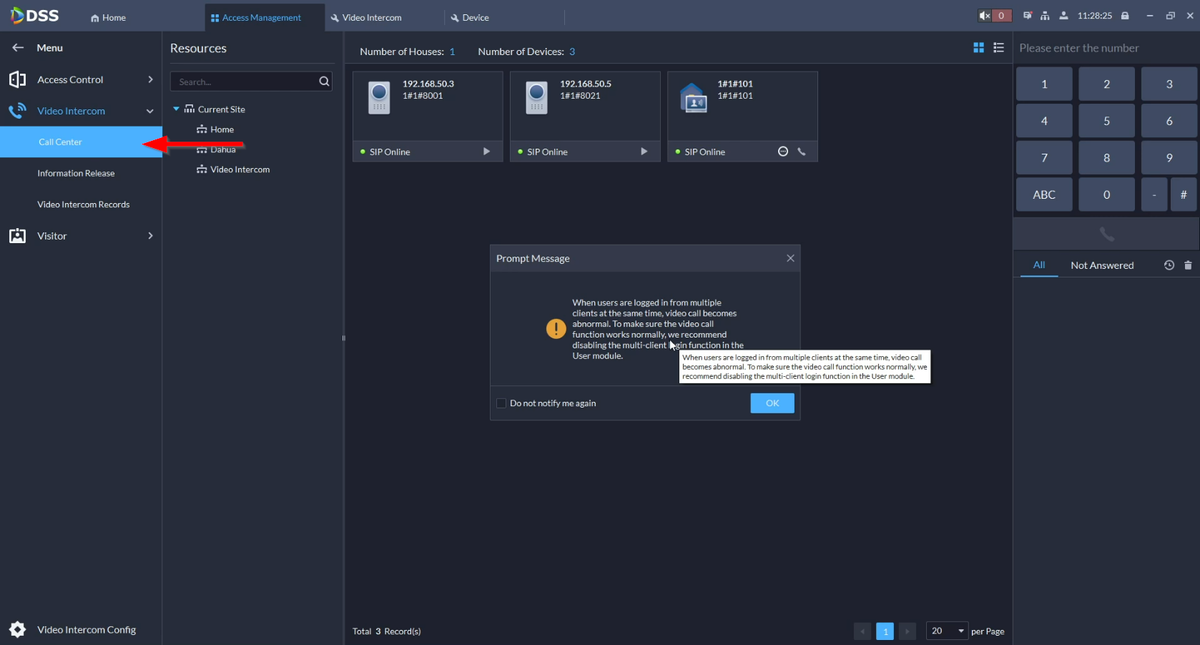Open Call Center in sidebar
Screen dimensions: 1200x645
[x=81, y=142]
